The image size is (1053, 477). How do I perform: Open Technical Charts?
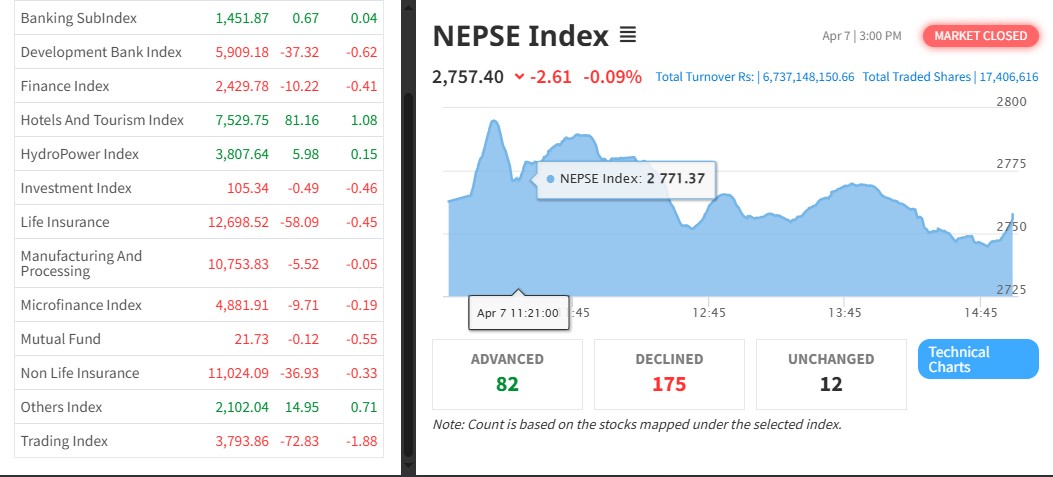(977, 360)
